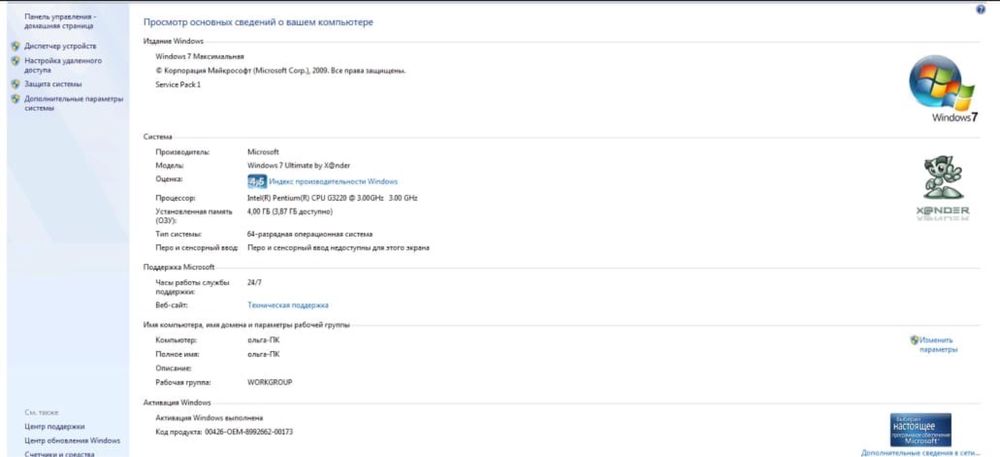Viewport: 1000px width, 457px height.
Task: Click the genuine Microsoft software badge
Action: [x=920, y=430]
